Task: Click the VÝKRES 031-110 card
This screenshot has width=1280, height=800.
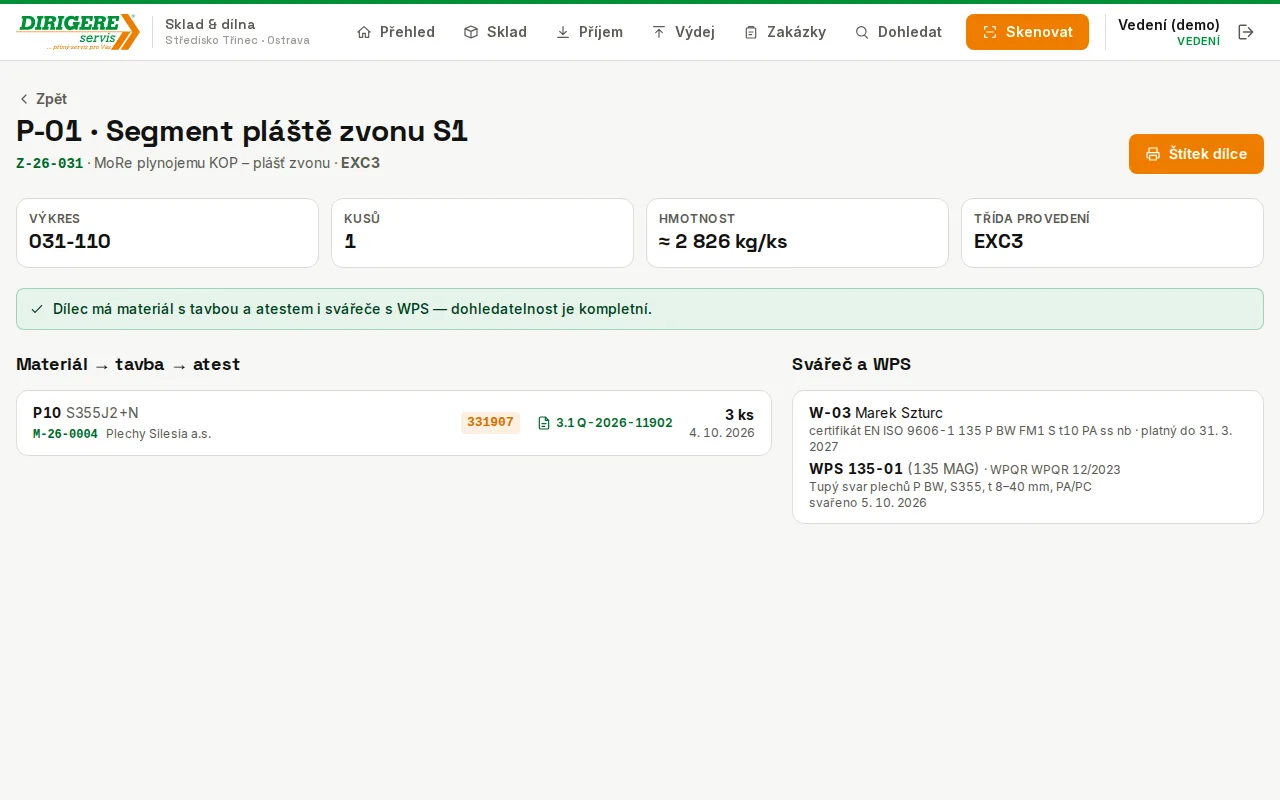Action: (x=167, y=233)
